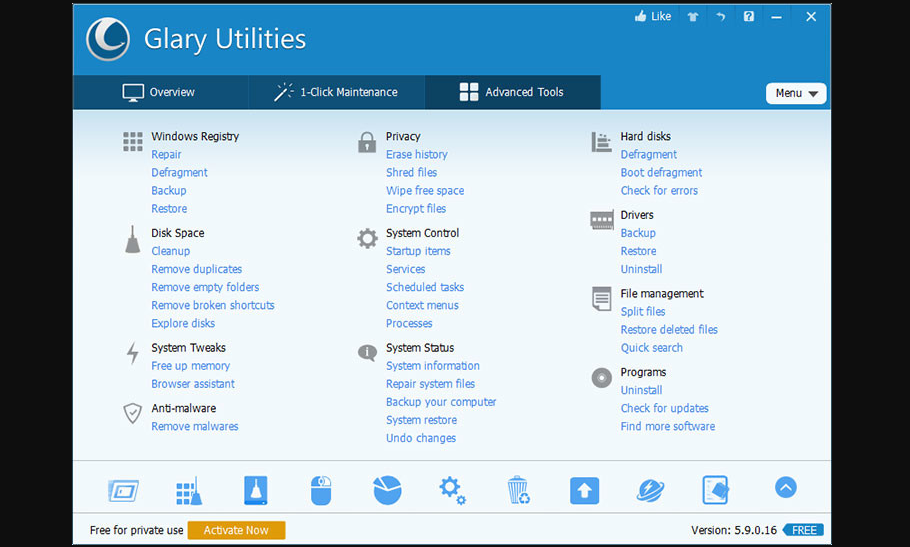Click the File management document icon

(602, 299)
